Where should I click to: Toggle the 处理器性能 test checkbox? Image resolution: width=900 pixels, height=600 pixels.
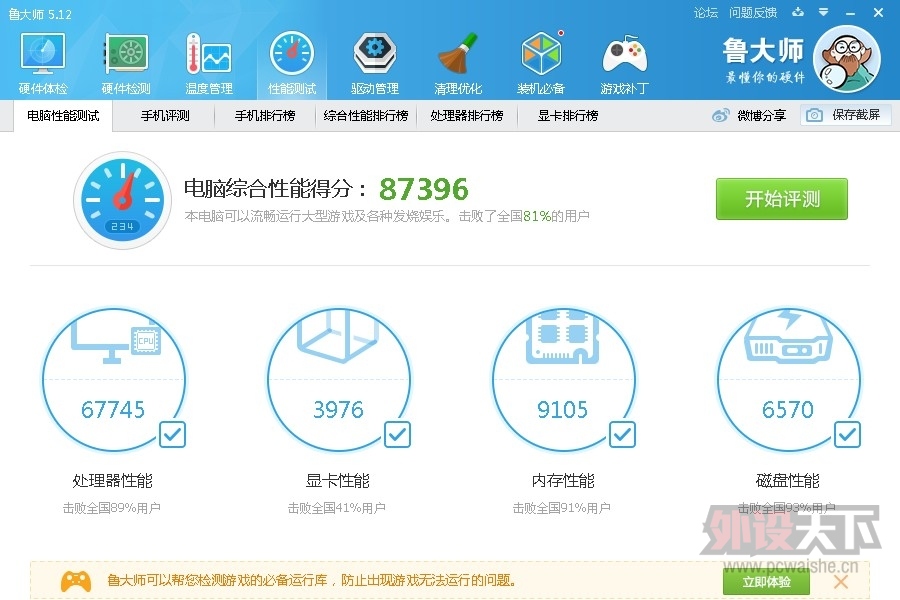[x=172, y=434]
